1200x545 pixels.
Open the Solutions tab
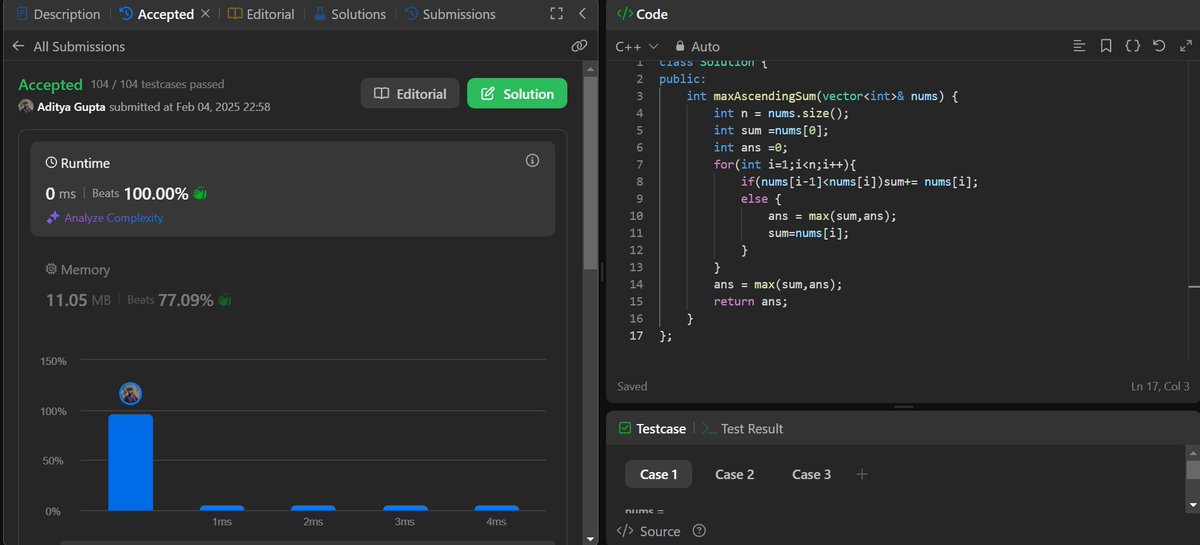(349, 14)
